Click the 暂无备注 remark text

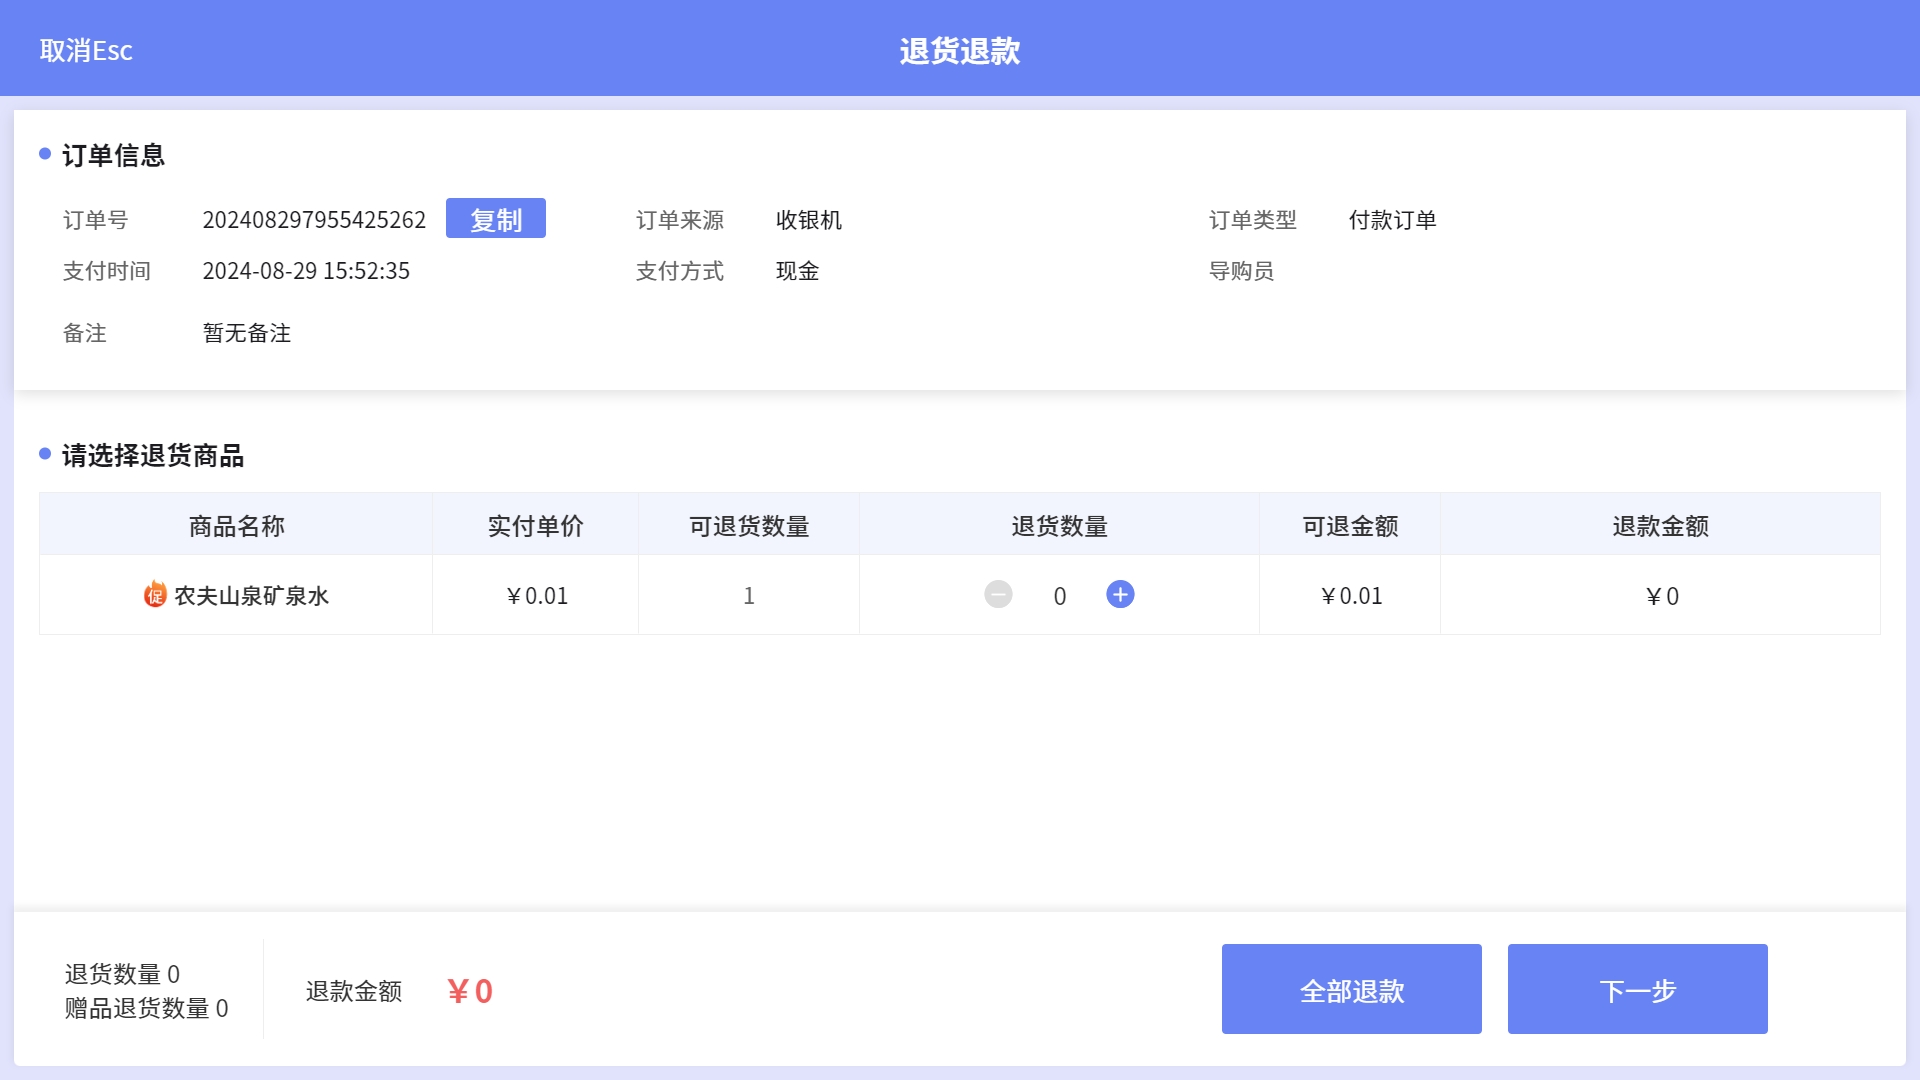pyautogui.click(x=246, y=333)
